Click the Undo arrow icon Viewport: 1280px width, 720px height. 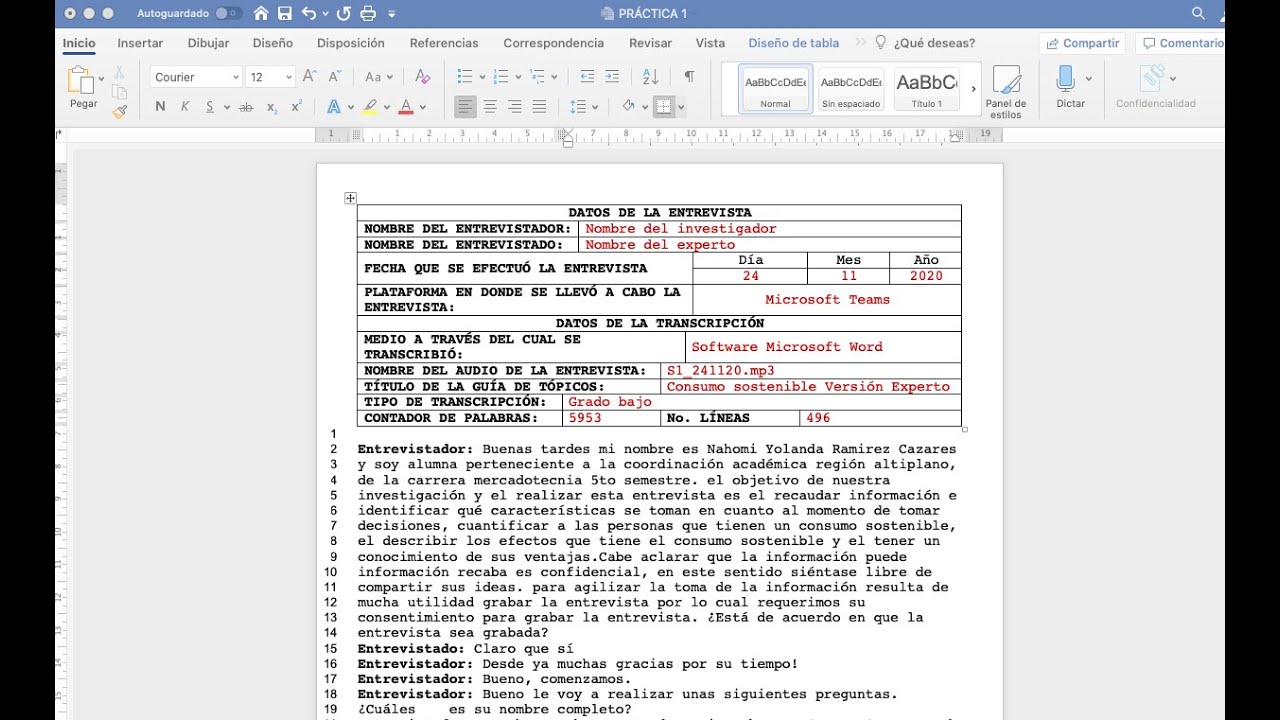pos(308,14)
